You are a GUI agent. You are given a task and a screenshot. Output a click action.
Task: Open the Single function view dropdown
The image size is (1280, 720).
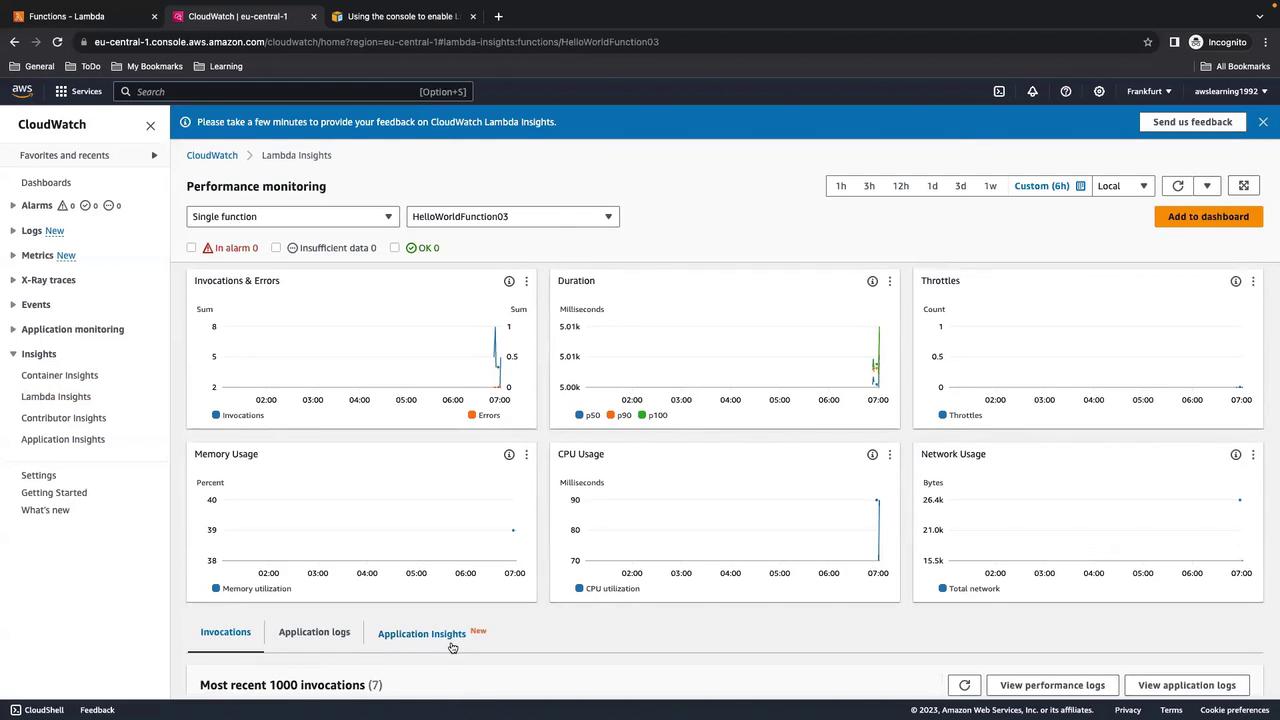point(293,217)
